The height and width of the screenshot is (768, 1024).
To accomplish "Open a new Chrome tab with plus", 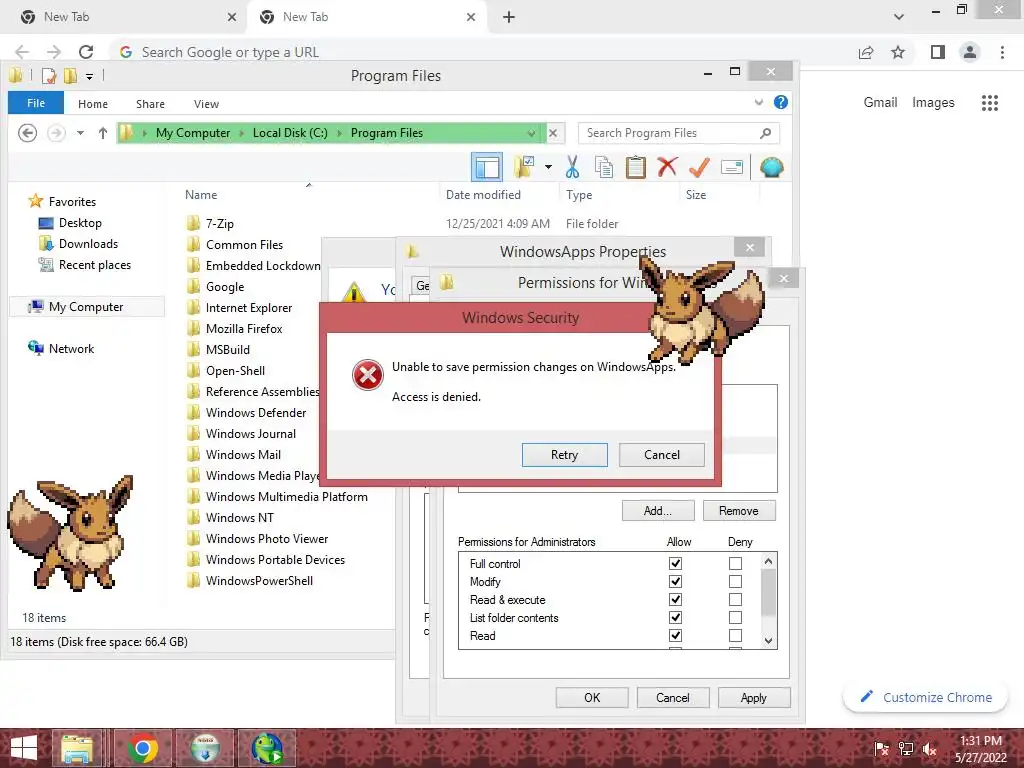I will 509,17.
